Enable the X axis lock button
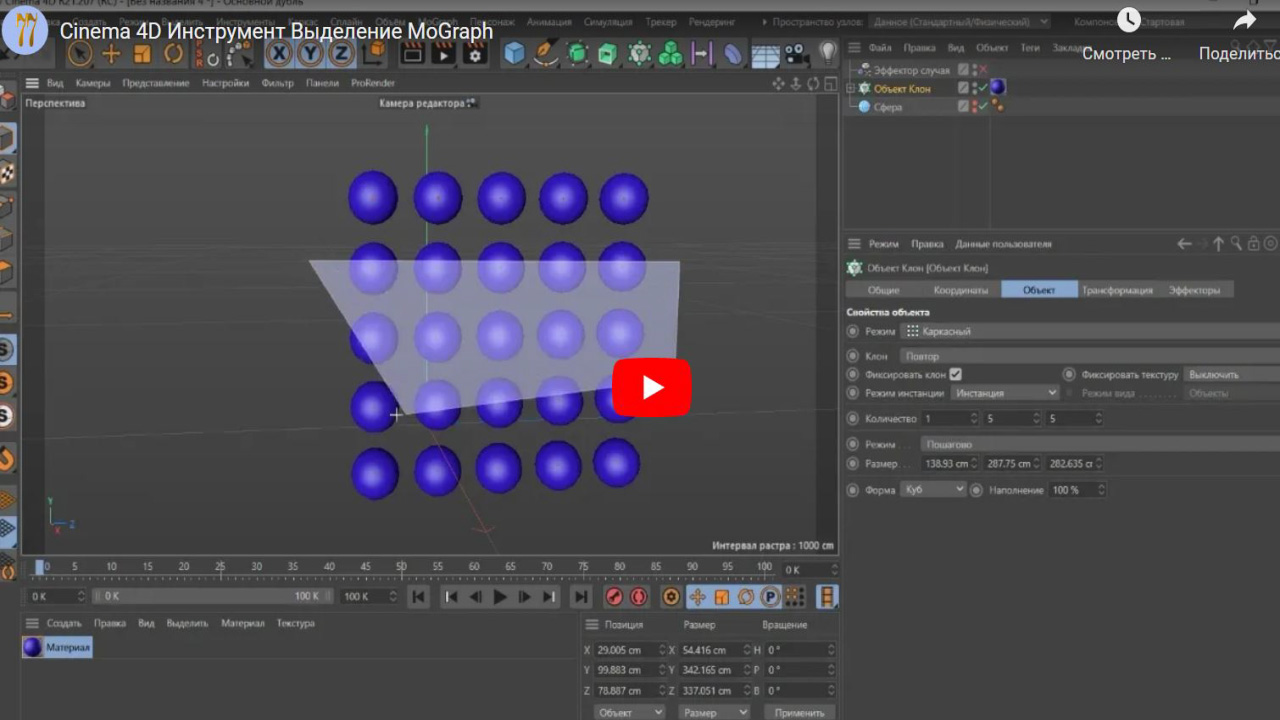This screenshot has width=1280, height=720. (277, 54)
